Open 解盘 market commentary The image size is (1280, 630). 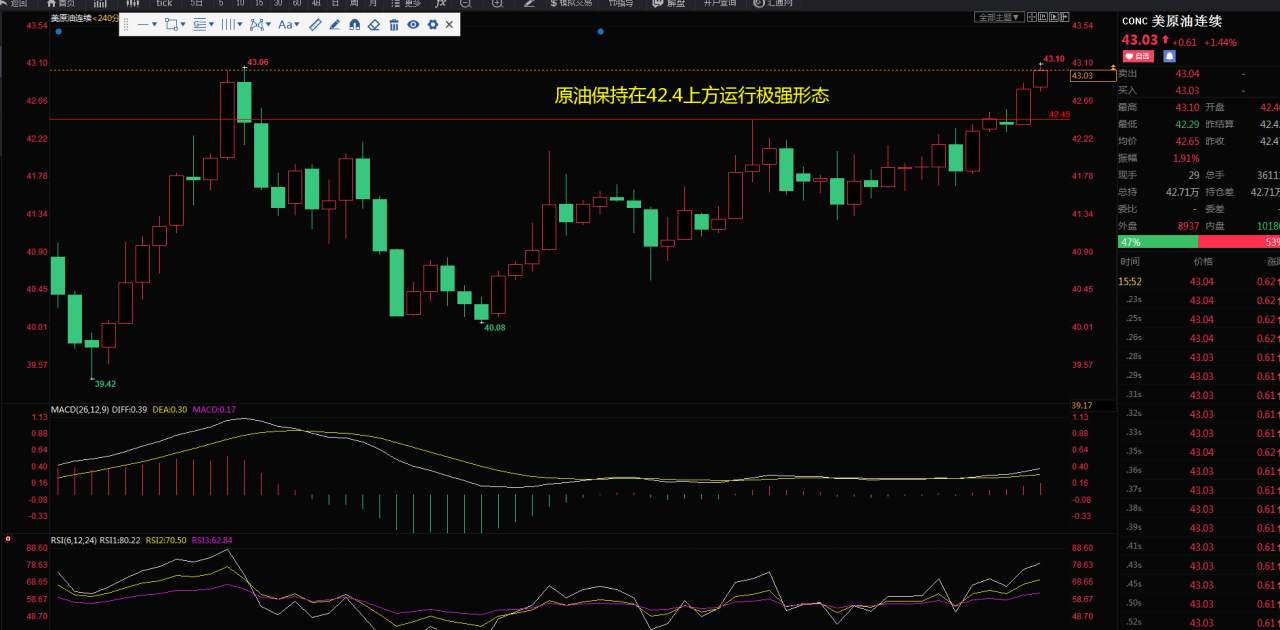coord(671,5)
